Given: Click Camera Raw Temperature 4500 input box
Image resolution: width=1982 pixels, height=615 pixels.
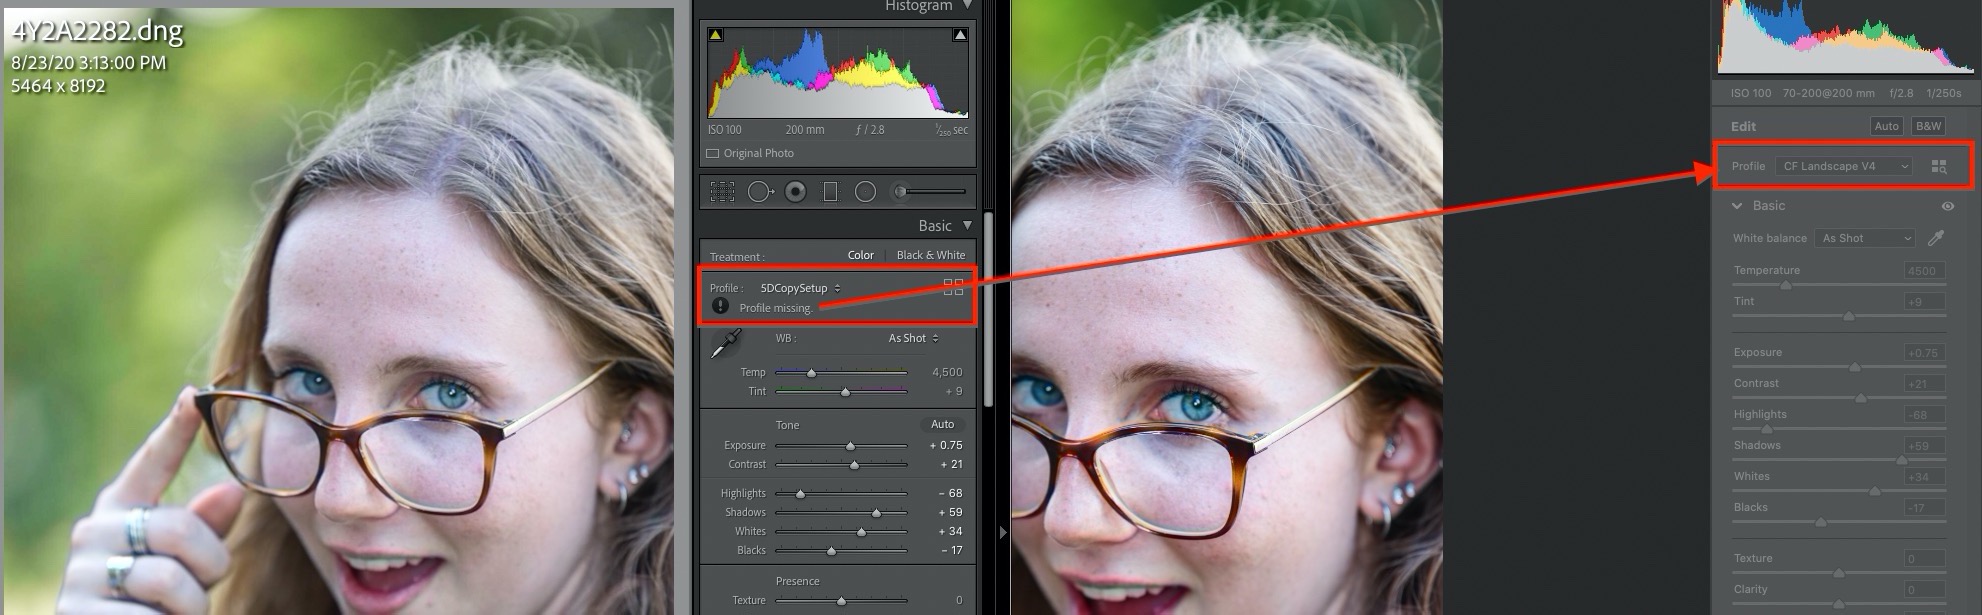Looking at the screenshot, I should pyautogui.click(x=1924, y=270).
